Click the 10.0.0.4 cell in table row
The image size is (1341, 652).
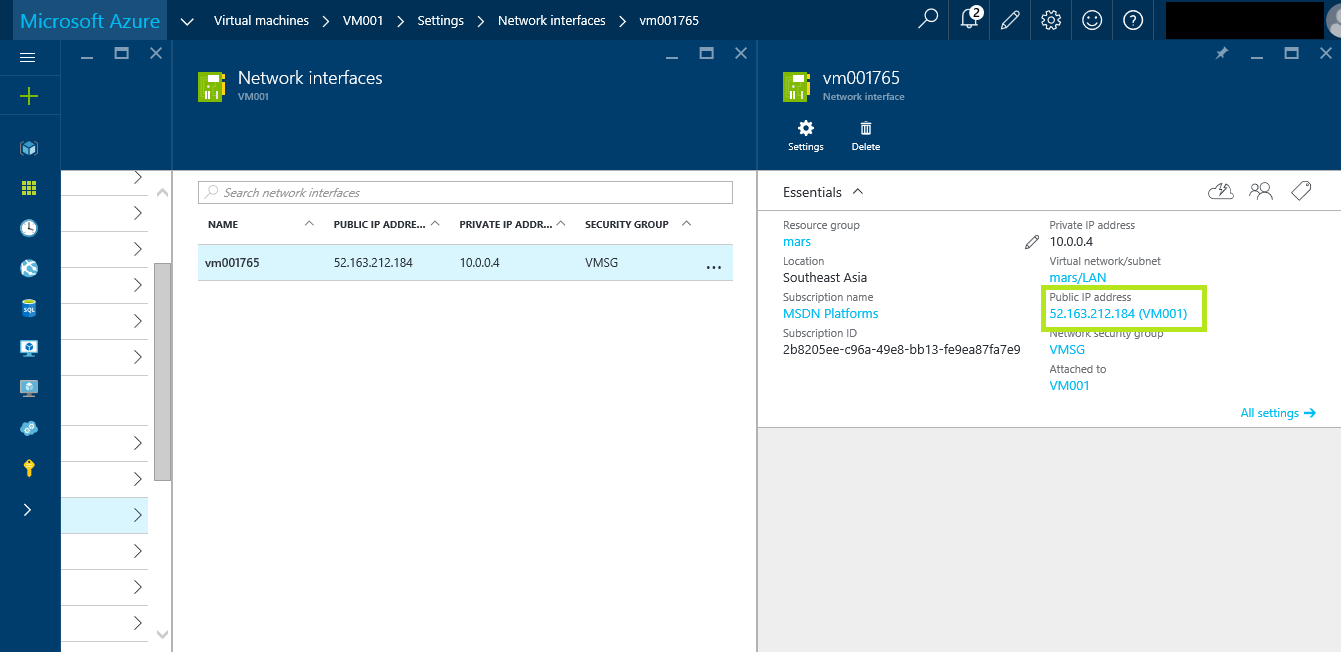point(479,263)
